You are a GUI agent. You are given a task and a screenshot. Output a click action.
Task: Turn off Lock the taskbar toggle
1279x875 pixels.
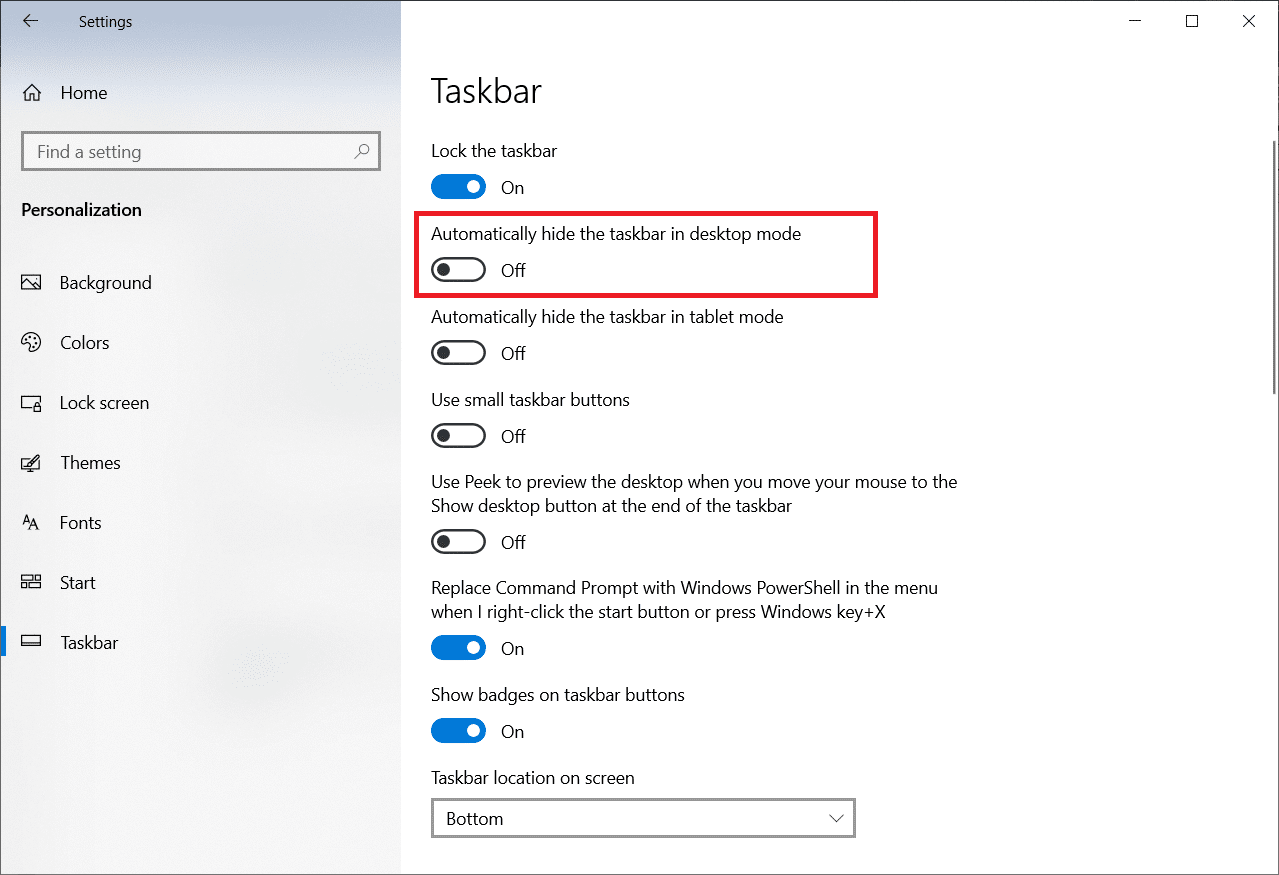[x=458, y=187]
